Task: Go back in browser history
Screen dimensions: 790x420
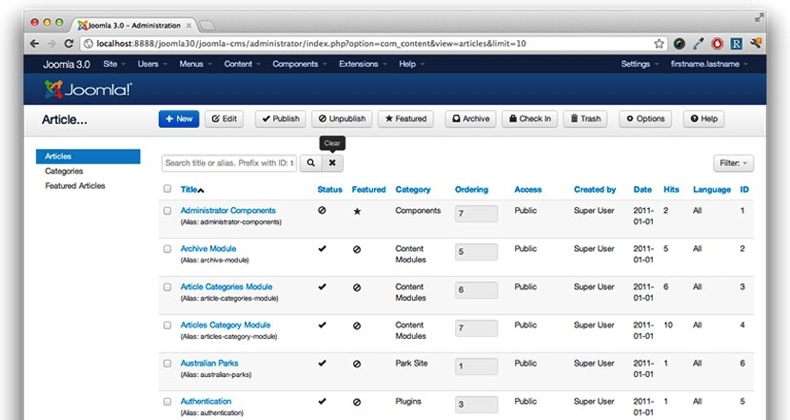Action: 34,43
